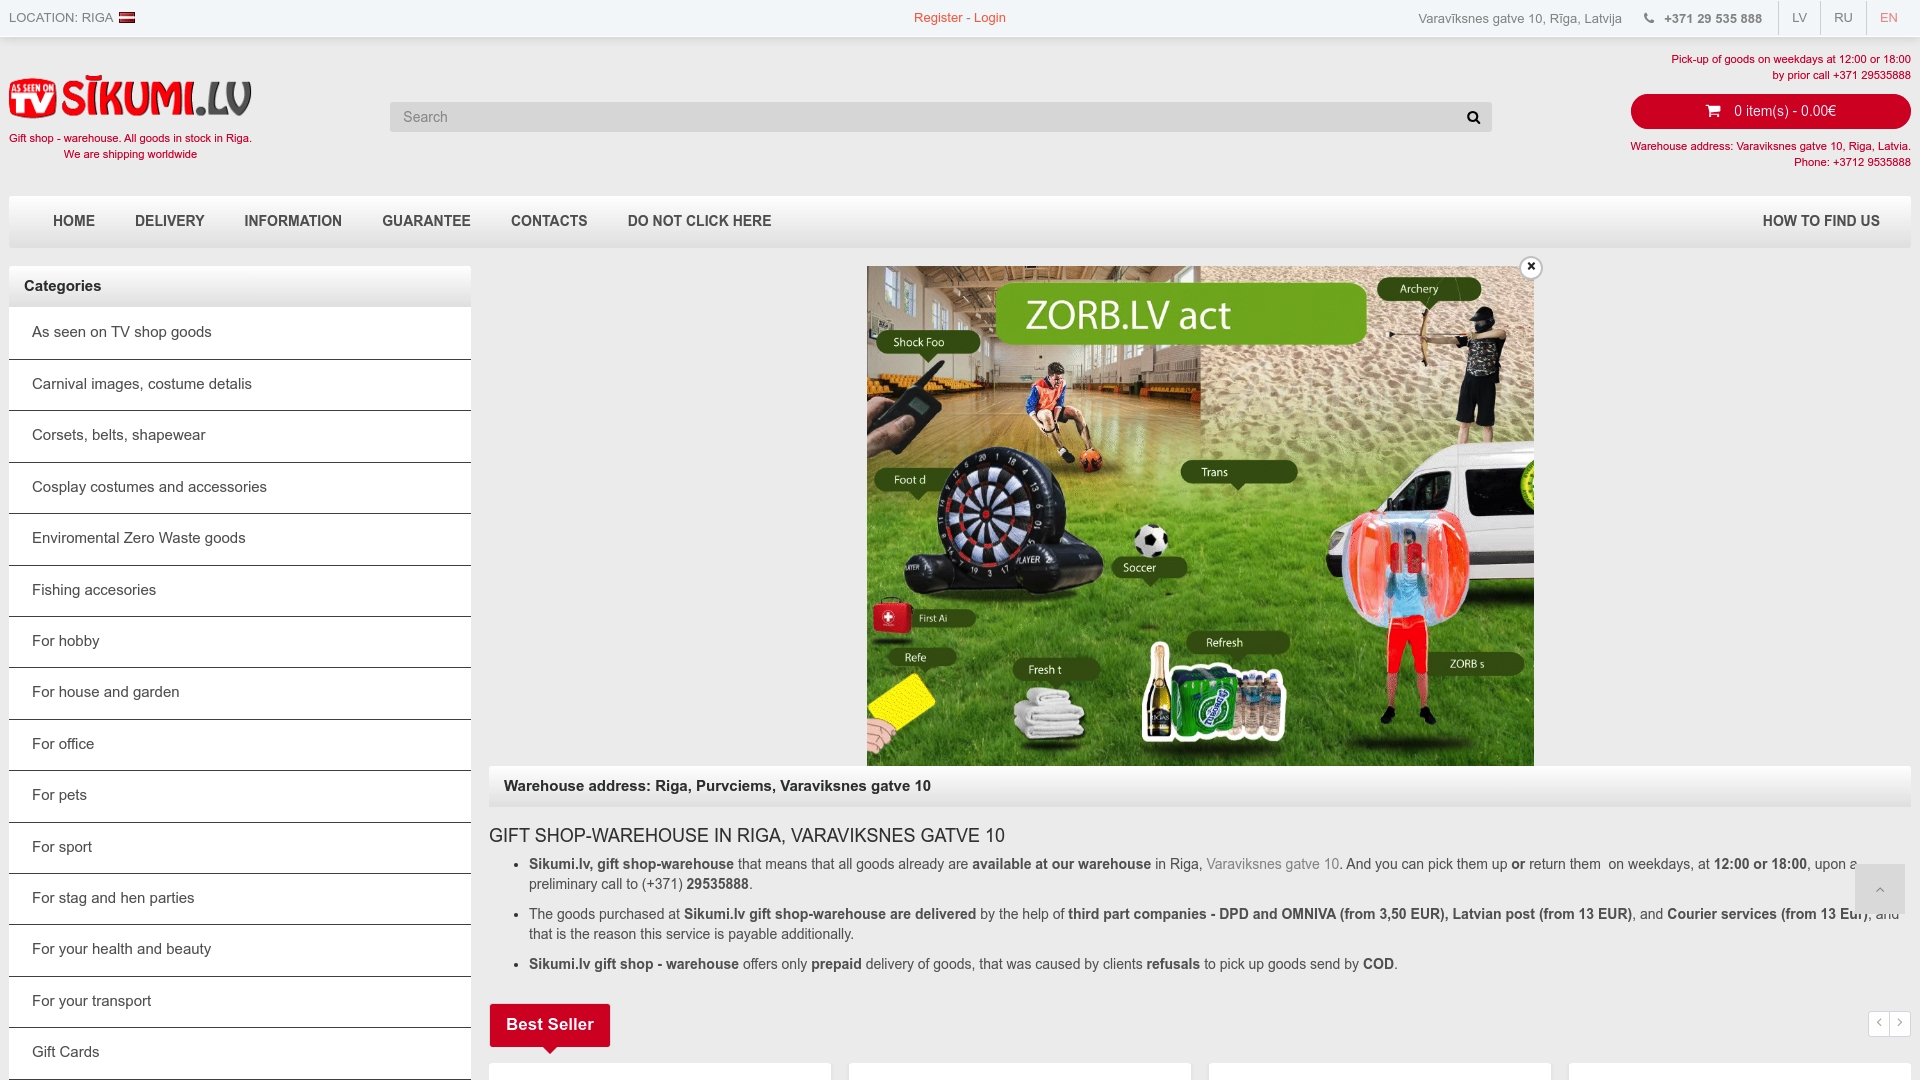
Task: Click the Soccer ball label in banner
Action: (1149, 567)
